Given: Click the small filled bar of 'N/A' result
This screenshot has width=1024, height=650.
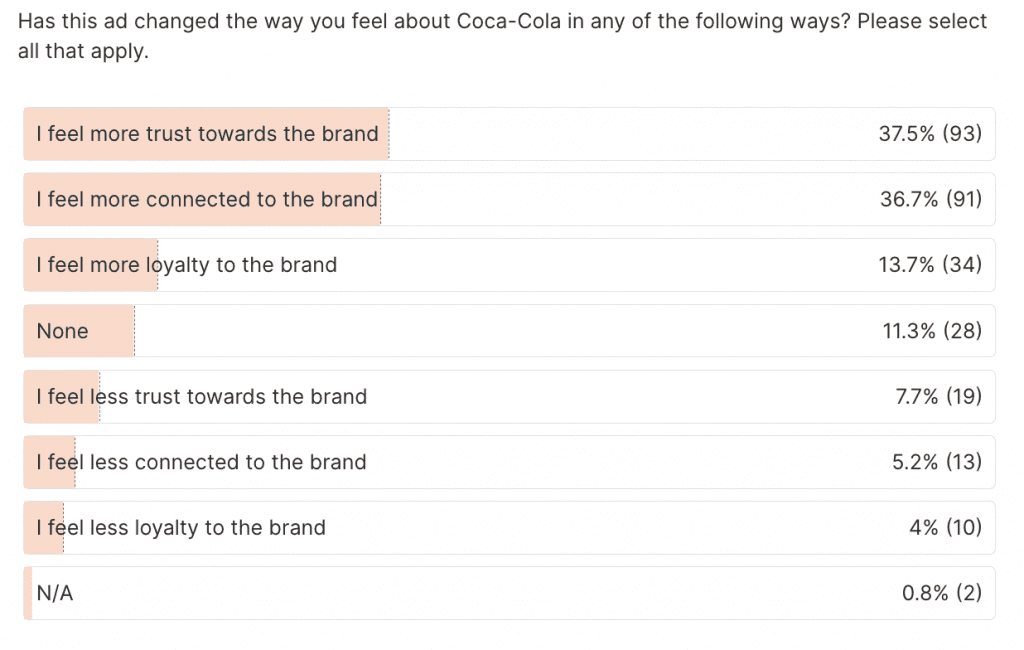Looking at the screenshot, I should 28,593.
